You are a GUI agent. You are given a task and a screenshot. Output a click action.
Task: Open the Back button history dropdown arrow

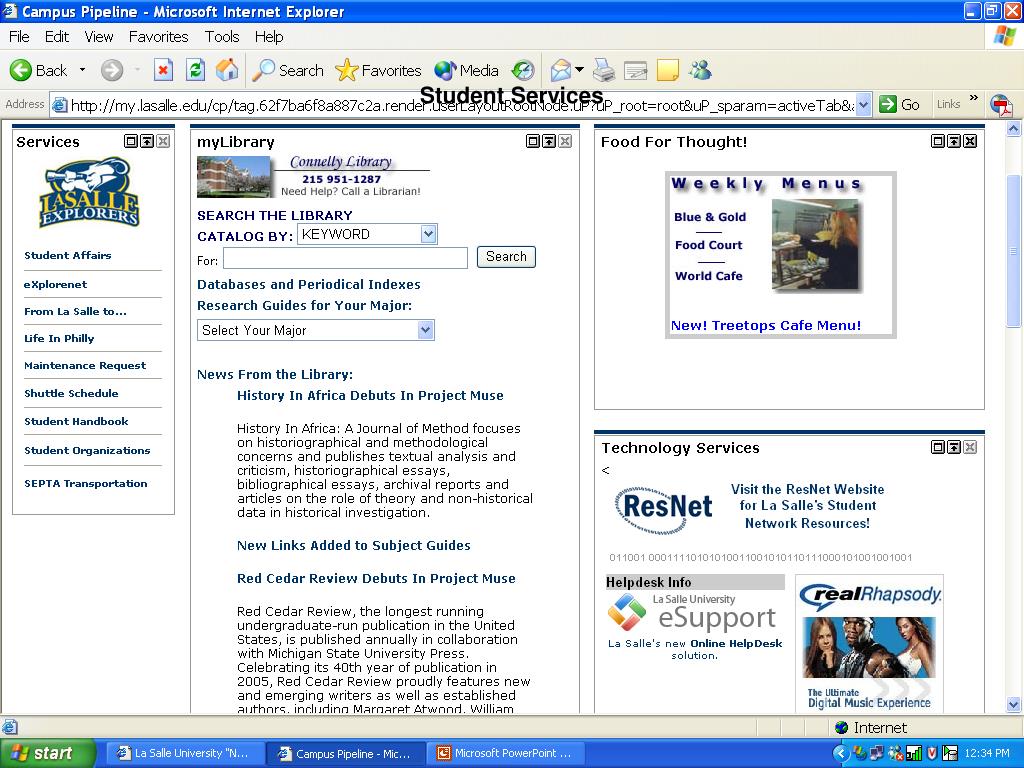click(x=82, y=70)
